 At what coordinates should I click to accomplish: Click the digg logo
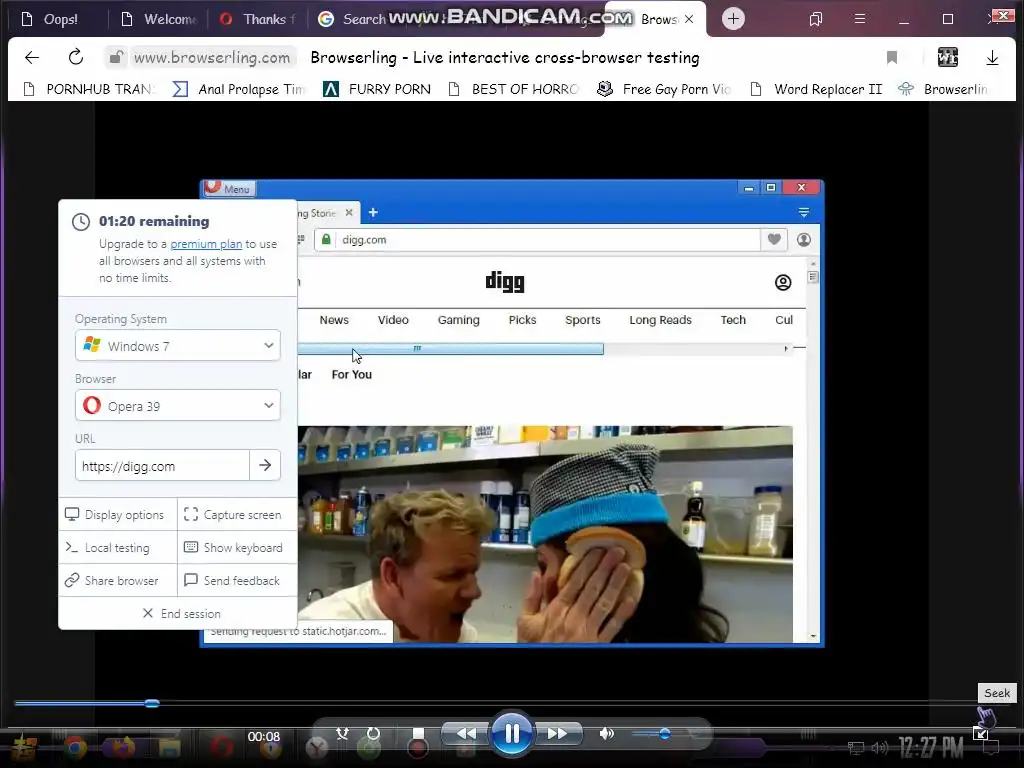(505, 281)
